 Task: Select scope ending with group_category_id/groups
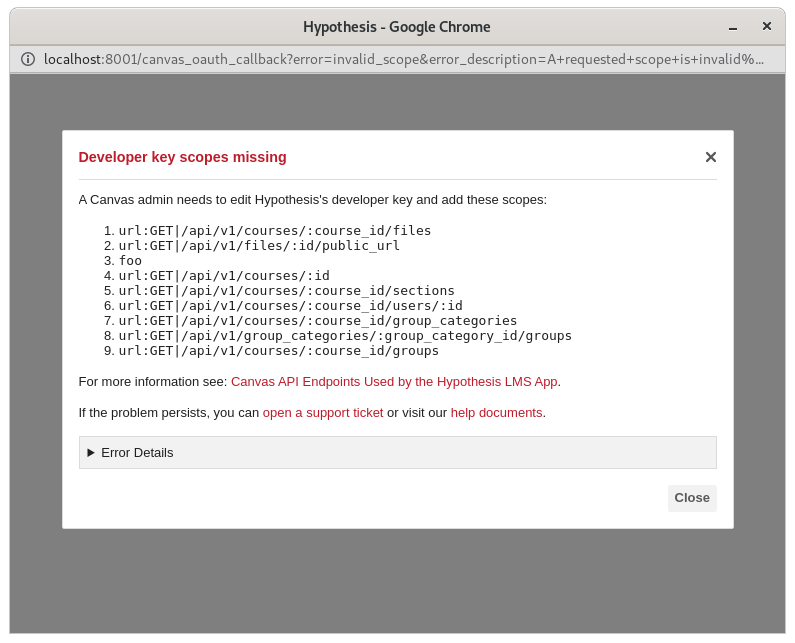[345, 336]
